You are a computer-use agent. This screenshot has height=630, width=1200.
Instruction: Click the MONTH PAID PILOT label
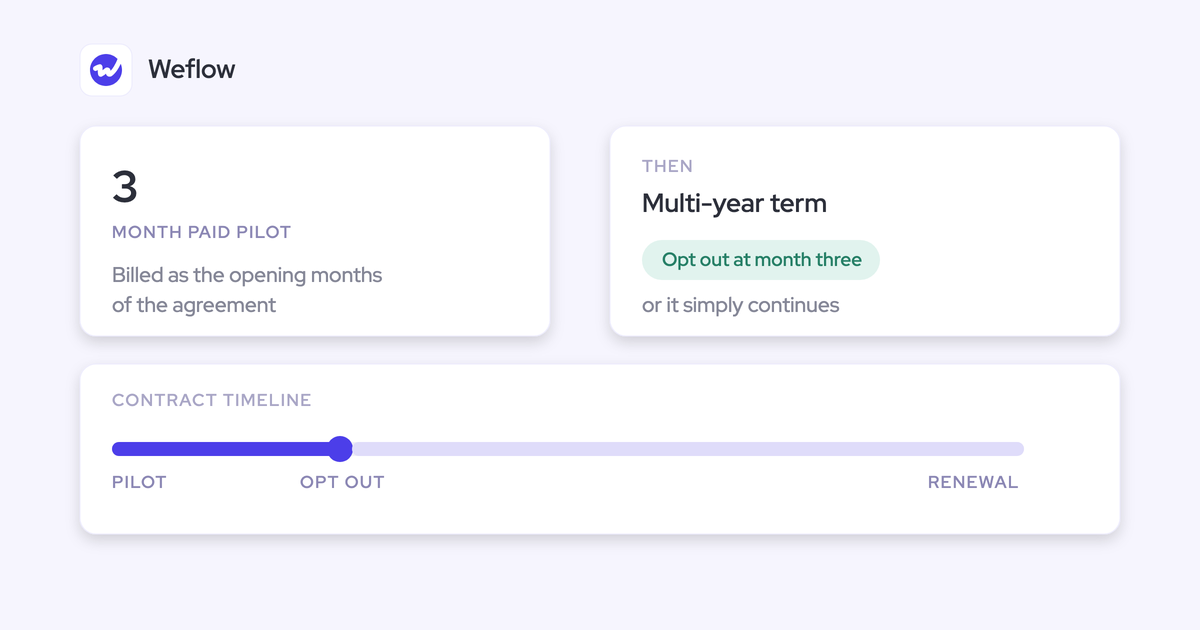201,232
